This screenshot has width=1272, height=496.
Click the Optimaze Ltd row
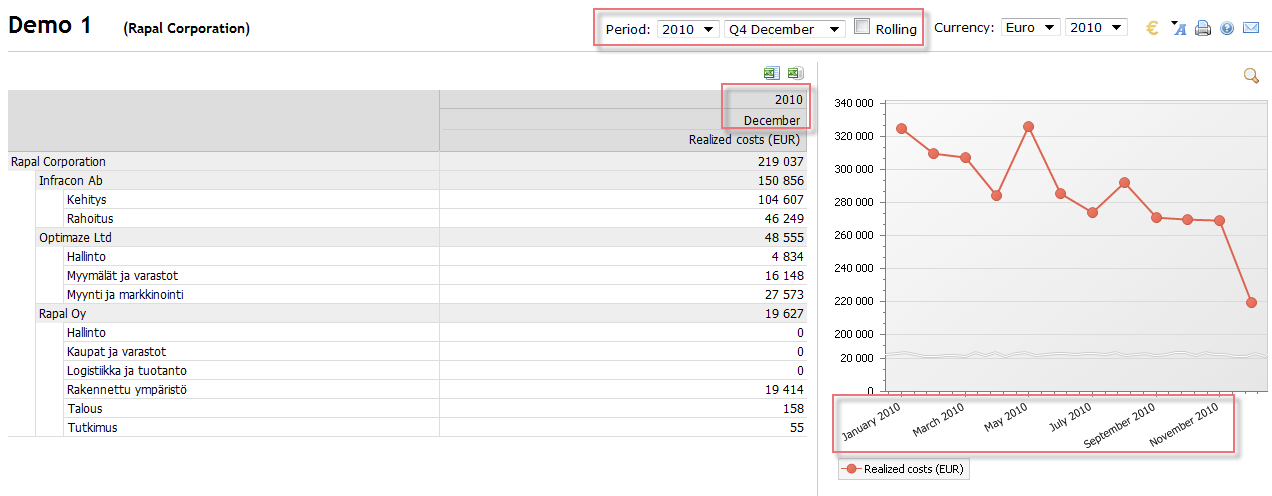75,237
